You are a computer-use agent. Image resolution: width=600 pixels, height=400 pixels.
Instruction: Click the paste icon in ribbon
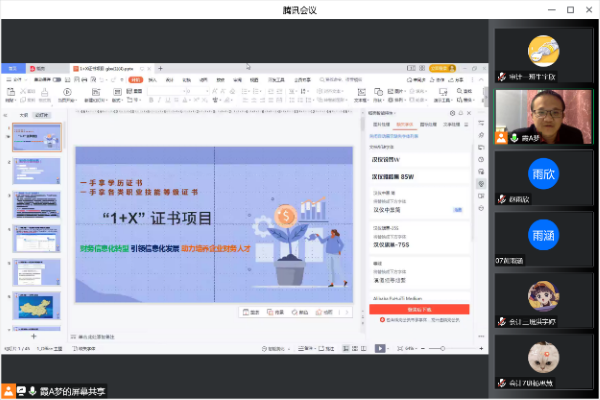[11, 92]
